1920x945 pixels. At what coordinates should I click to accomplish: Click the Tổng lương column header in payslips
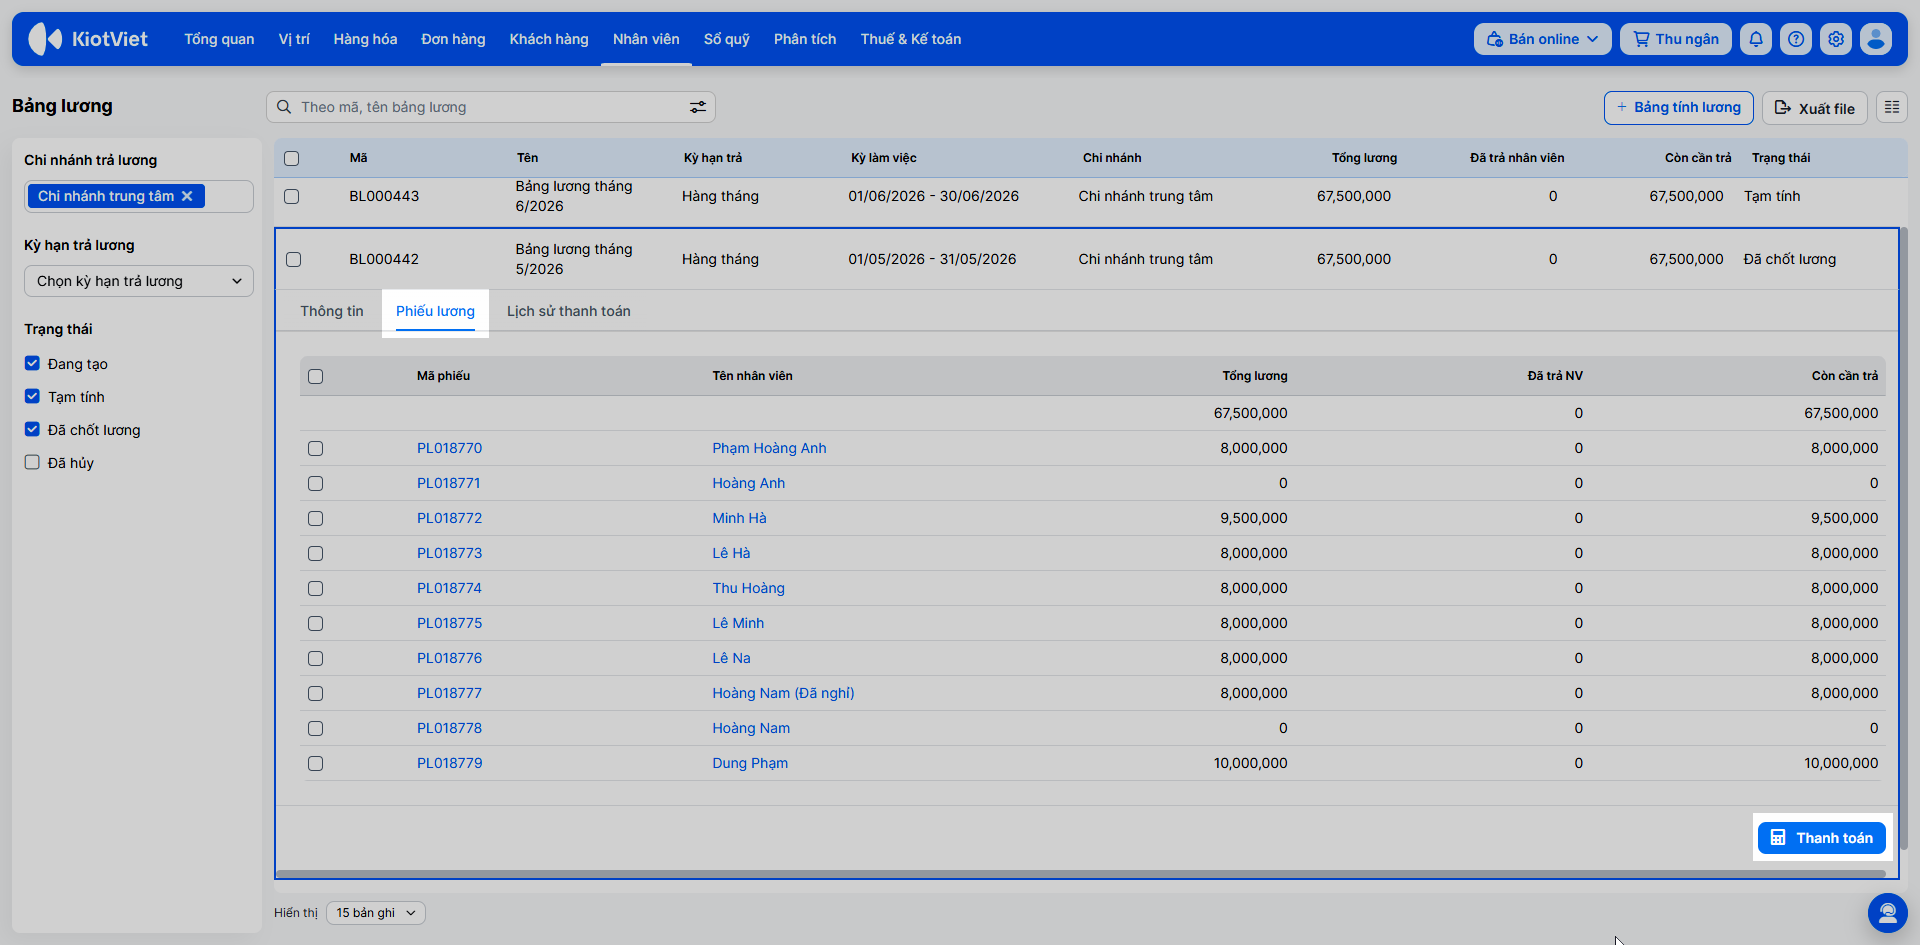(x=1254, y=376)
